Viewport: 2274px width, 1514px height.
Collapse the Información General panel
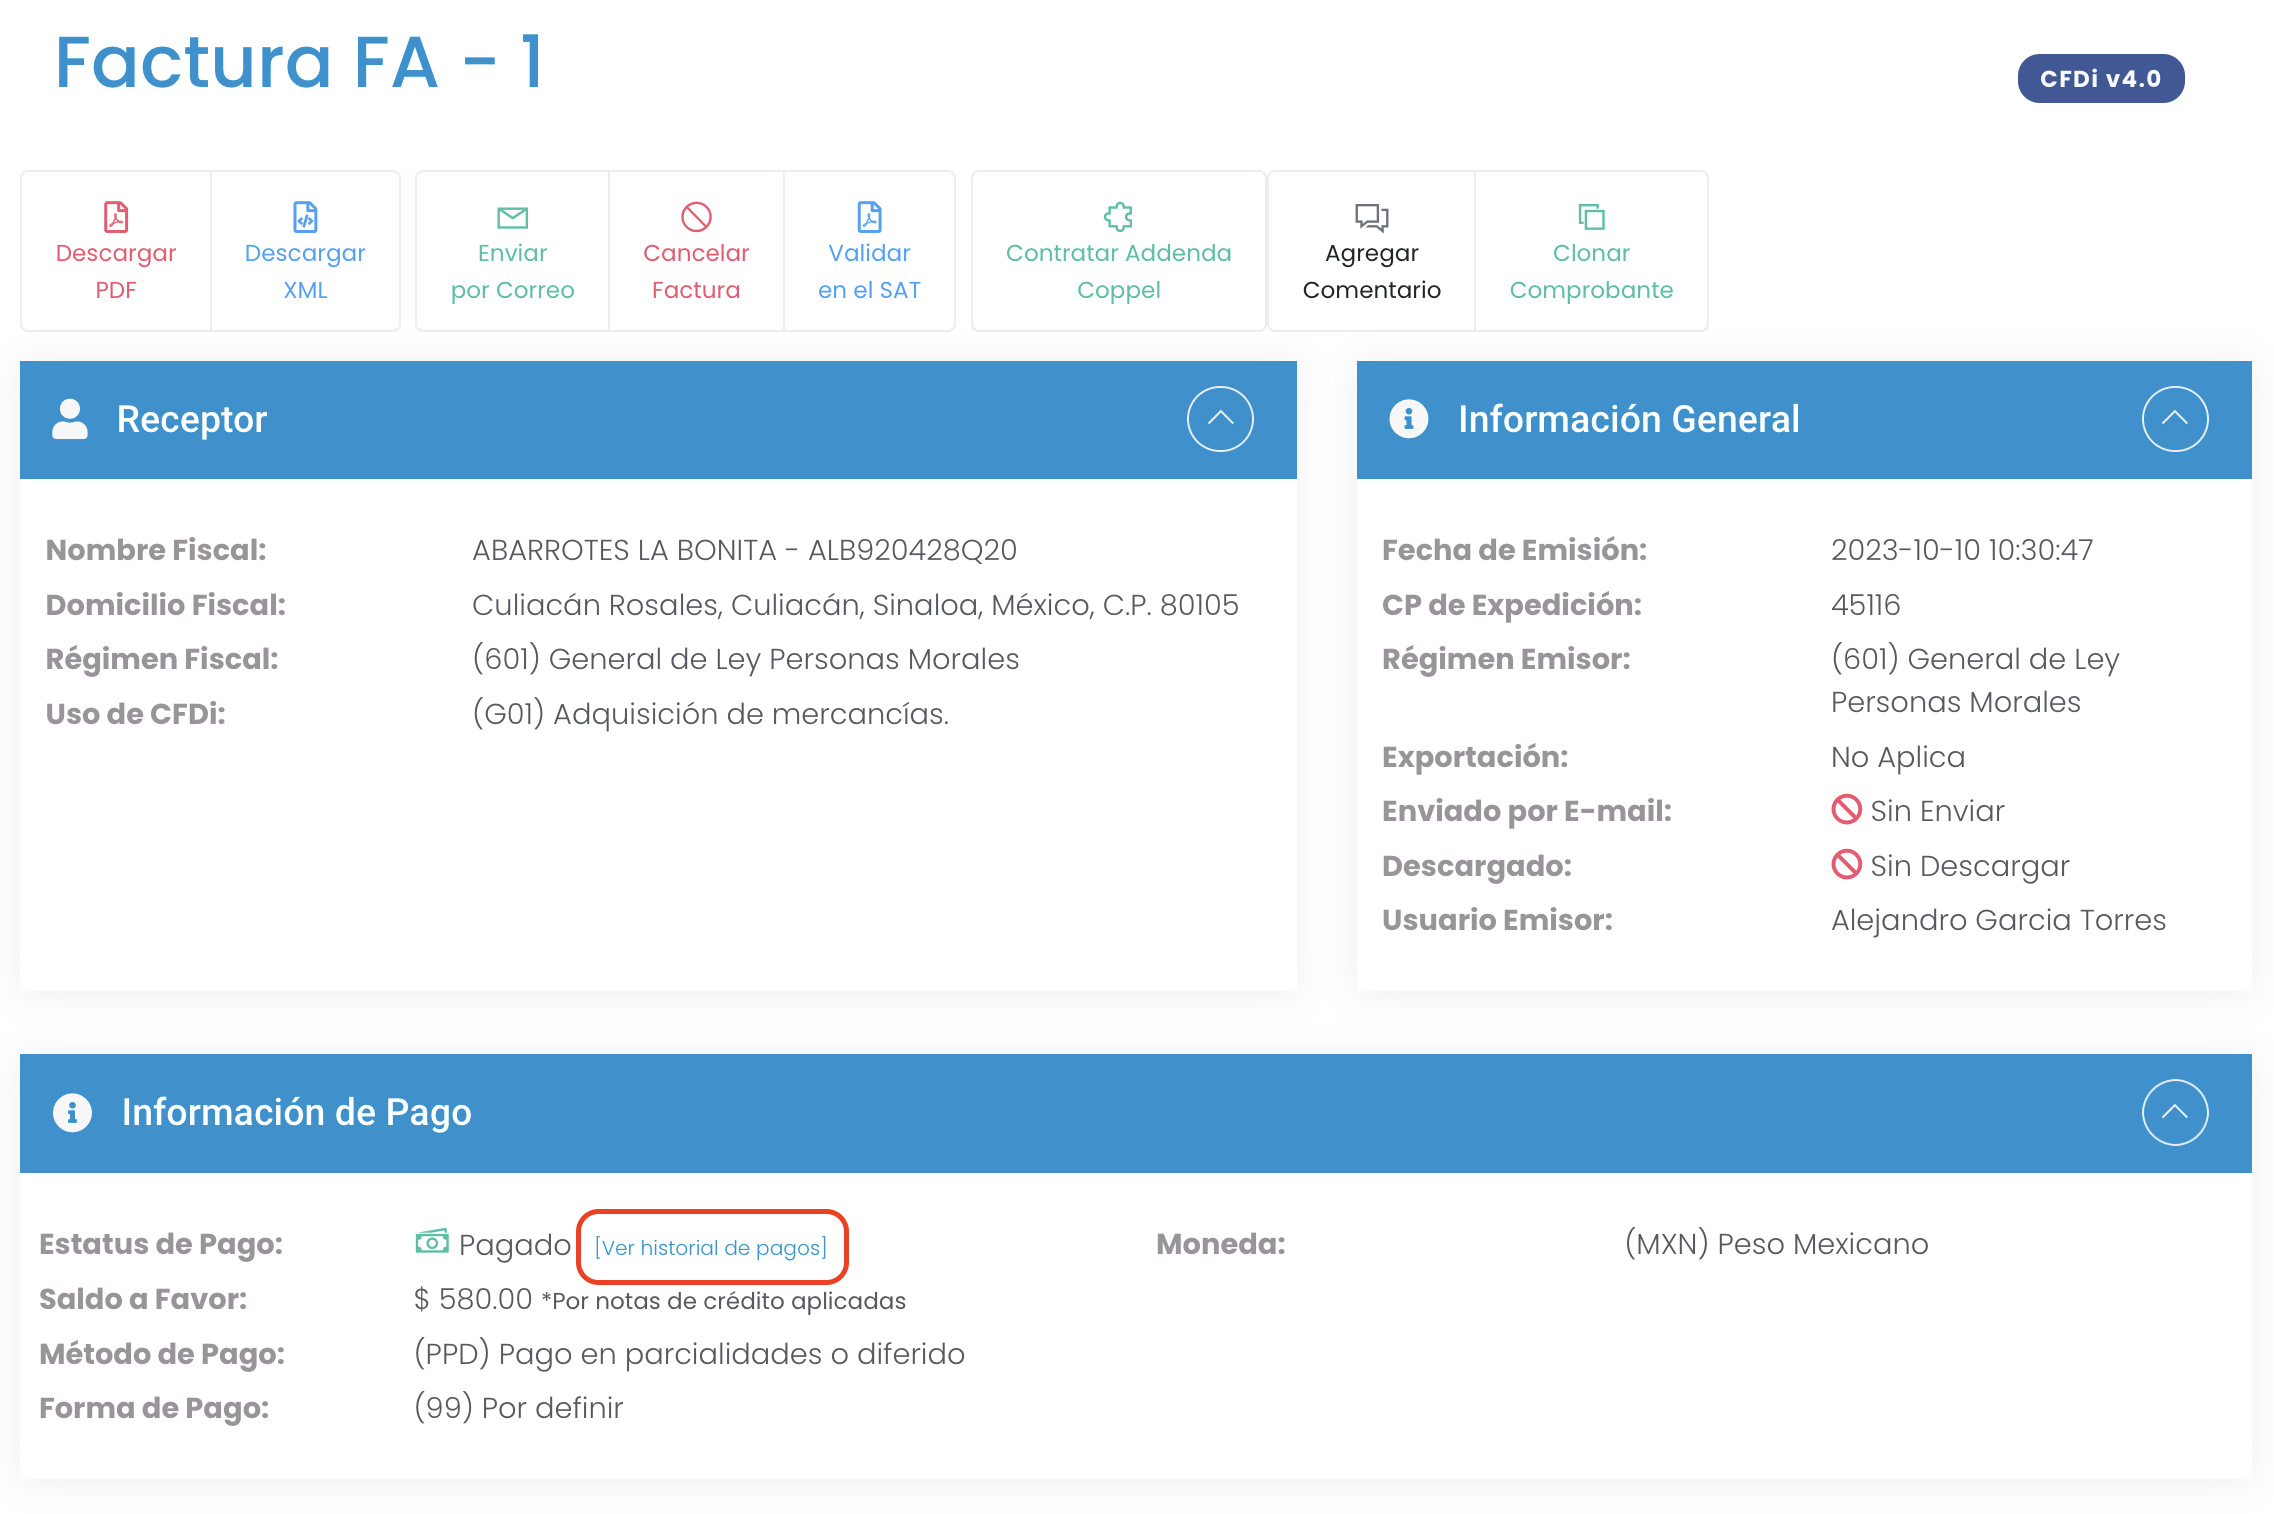pos(2174,419)
